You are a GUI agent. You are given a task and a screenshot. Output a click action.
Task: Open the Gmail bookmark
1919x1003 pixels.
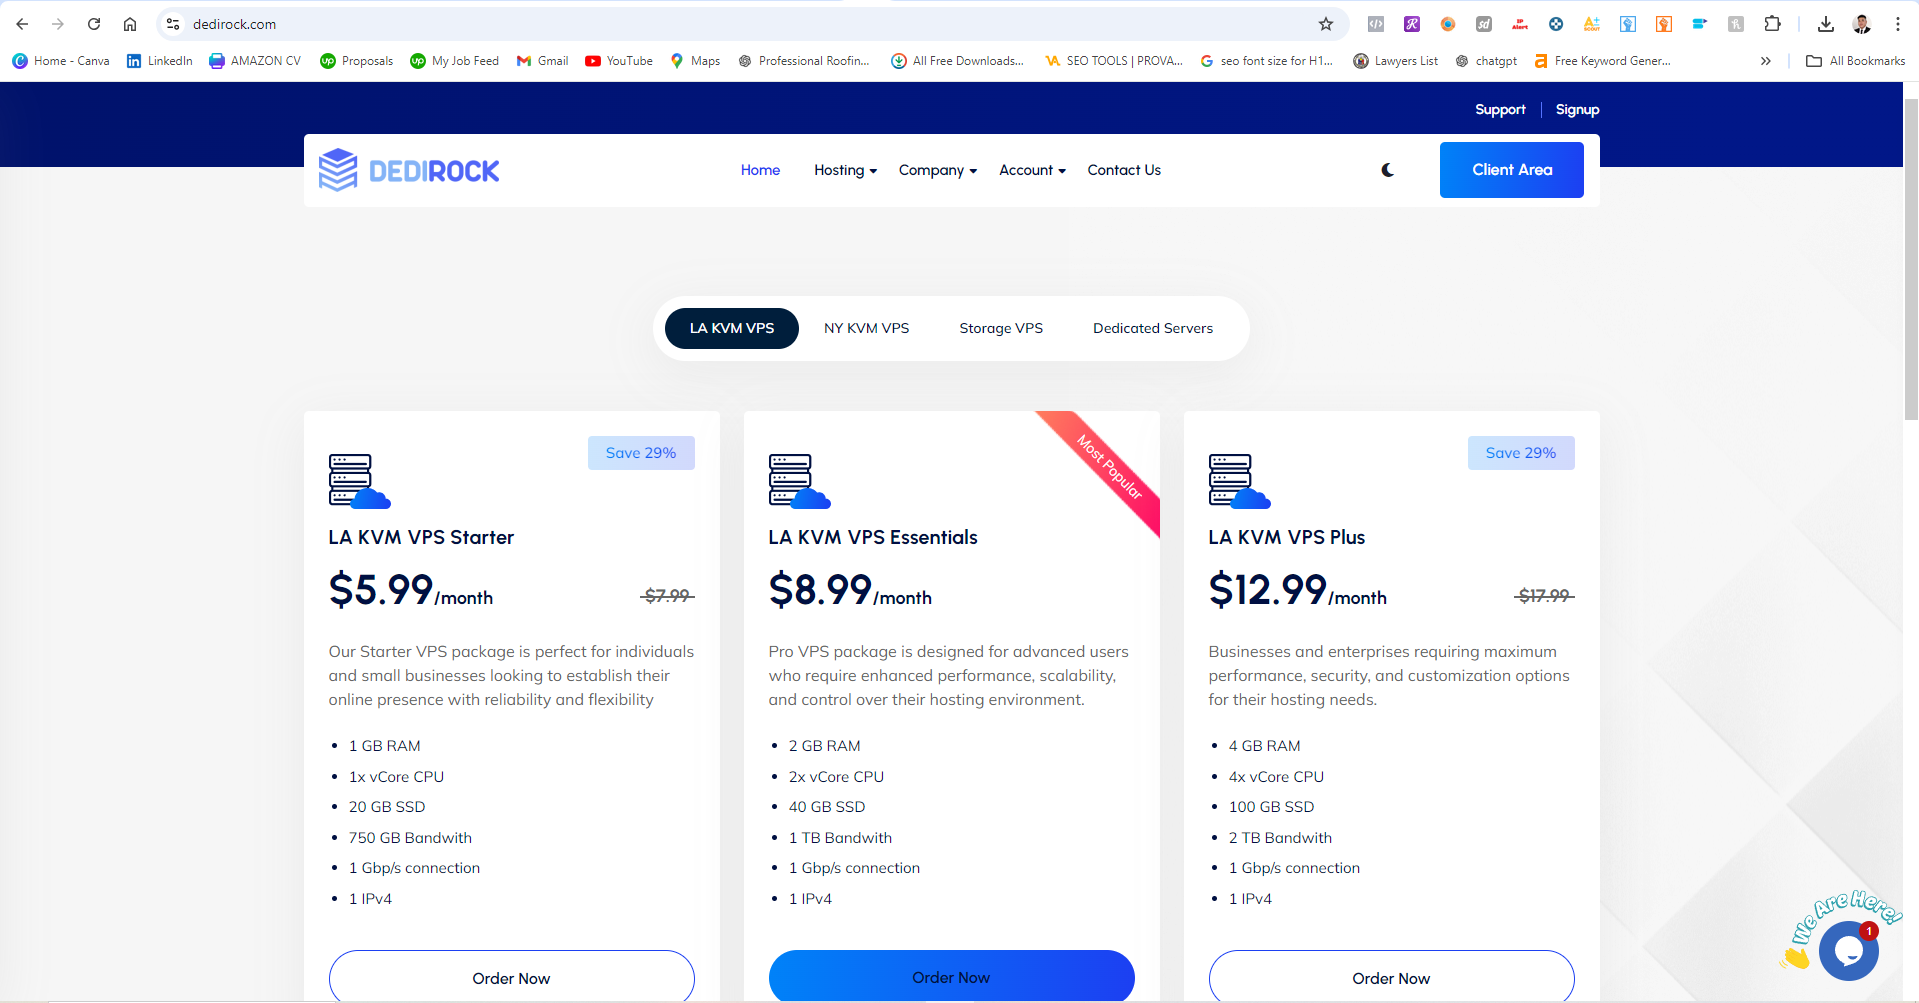(542, 61)
